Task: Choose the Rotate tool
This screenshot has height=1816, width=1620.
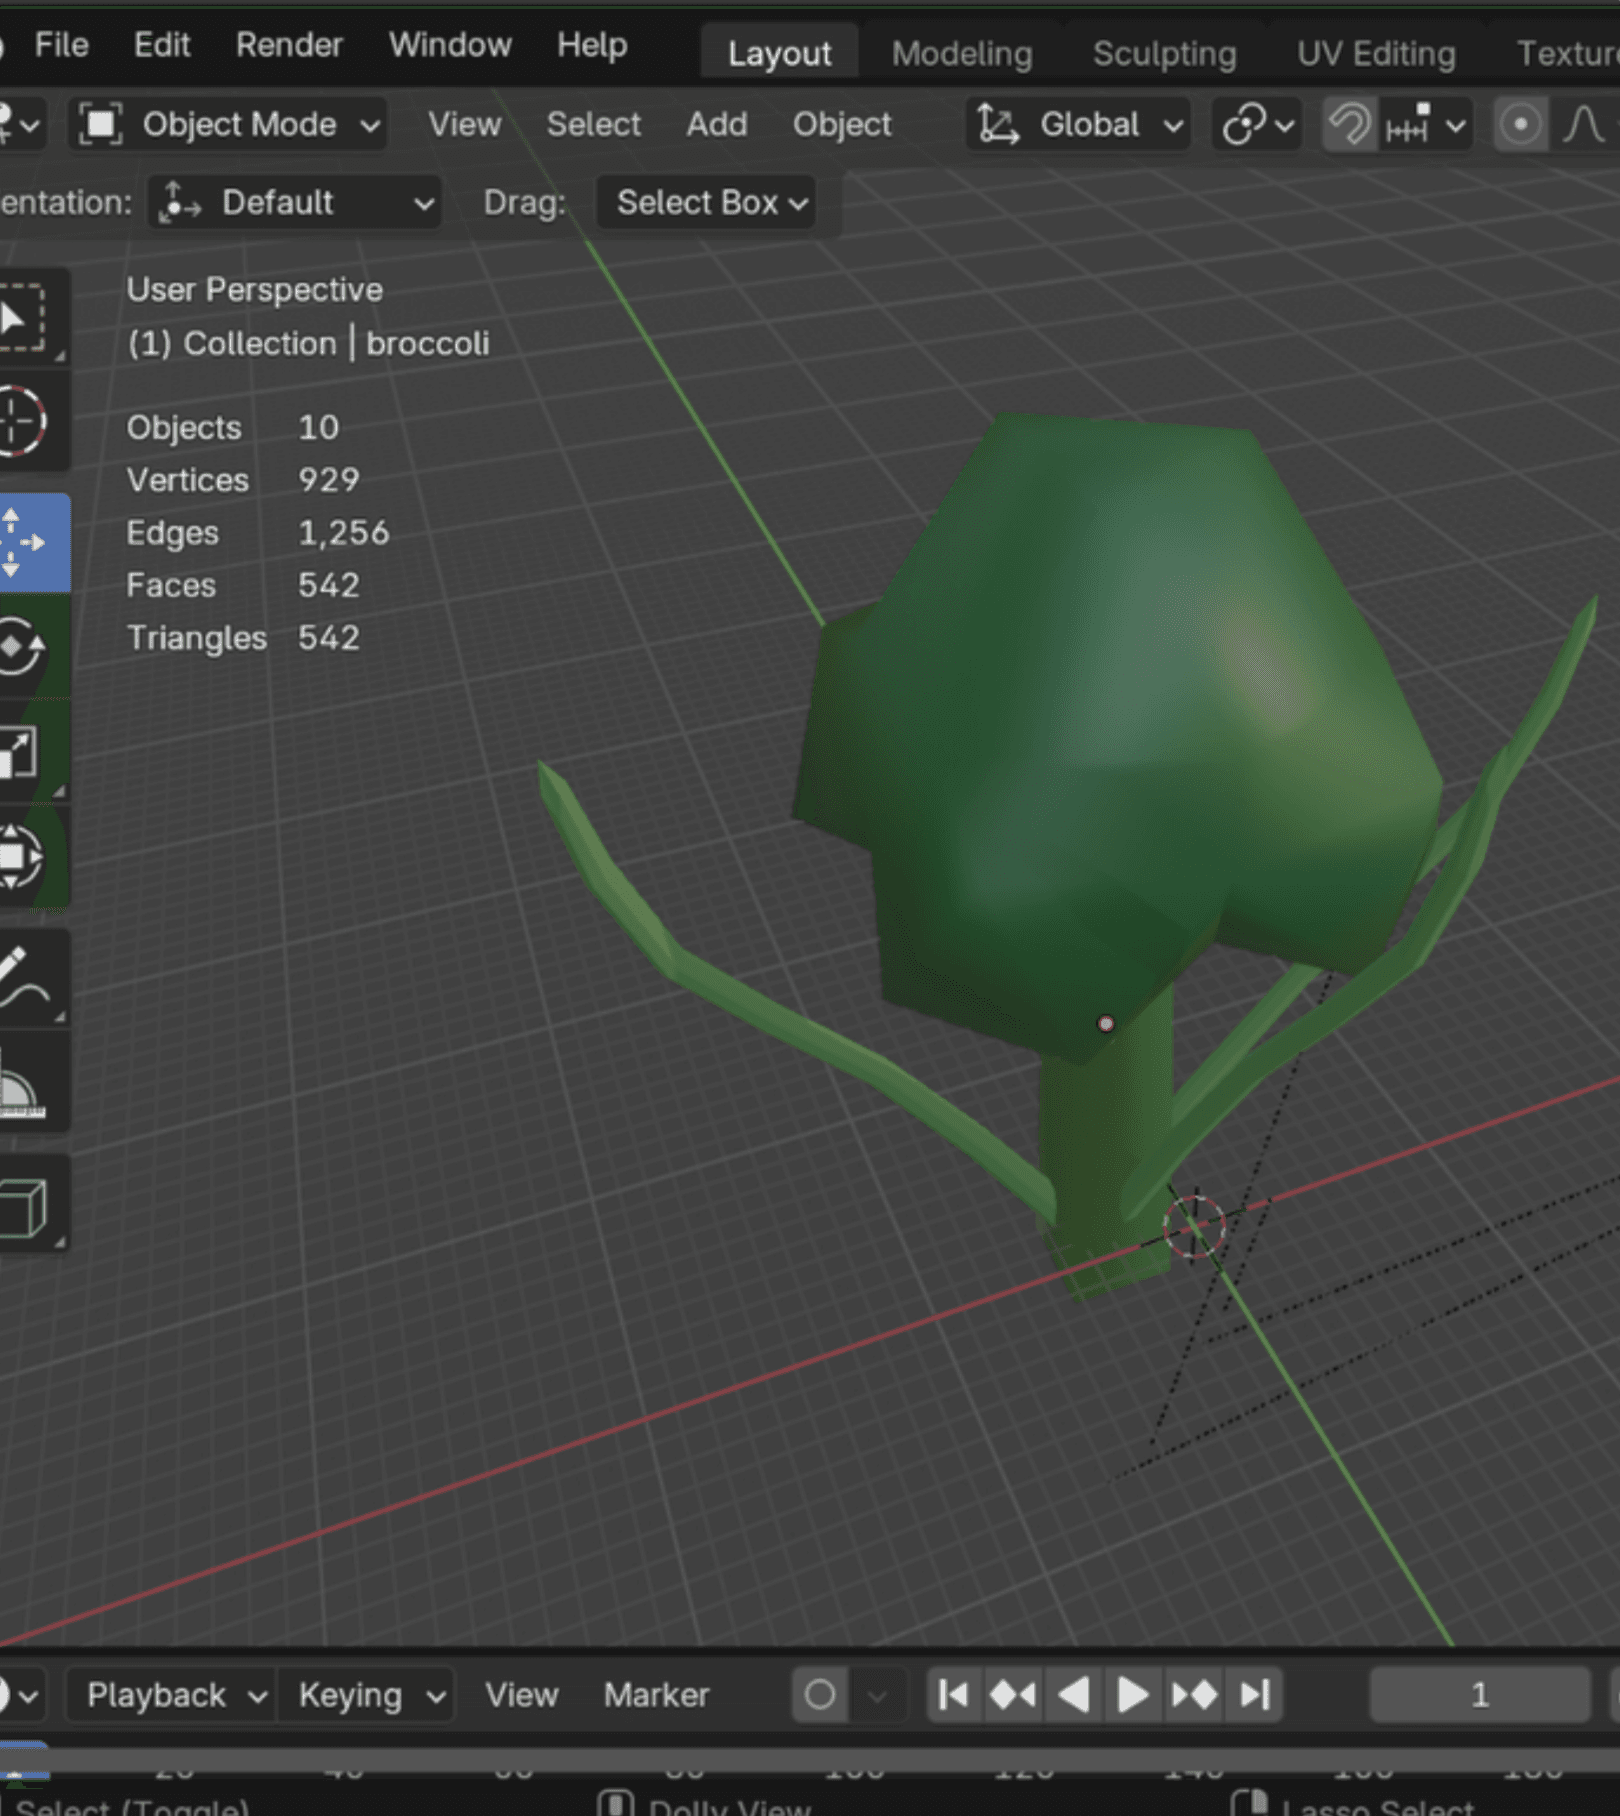Action: tap(24, 647)
